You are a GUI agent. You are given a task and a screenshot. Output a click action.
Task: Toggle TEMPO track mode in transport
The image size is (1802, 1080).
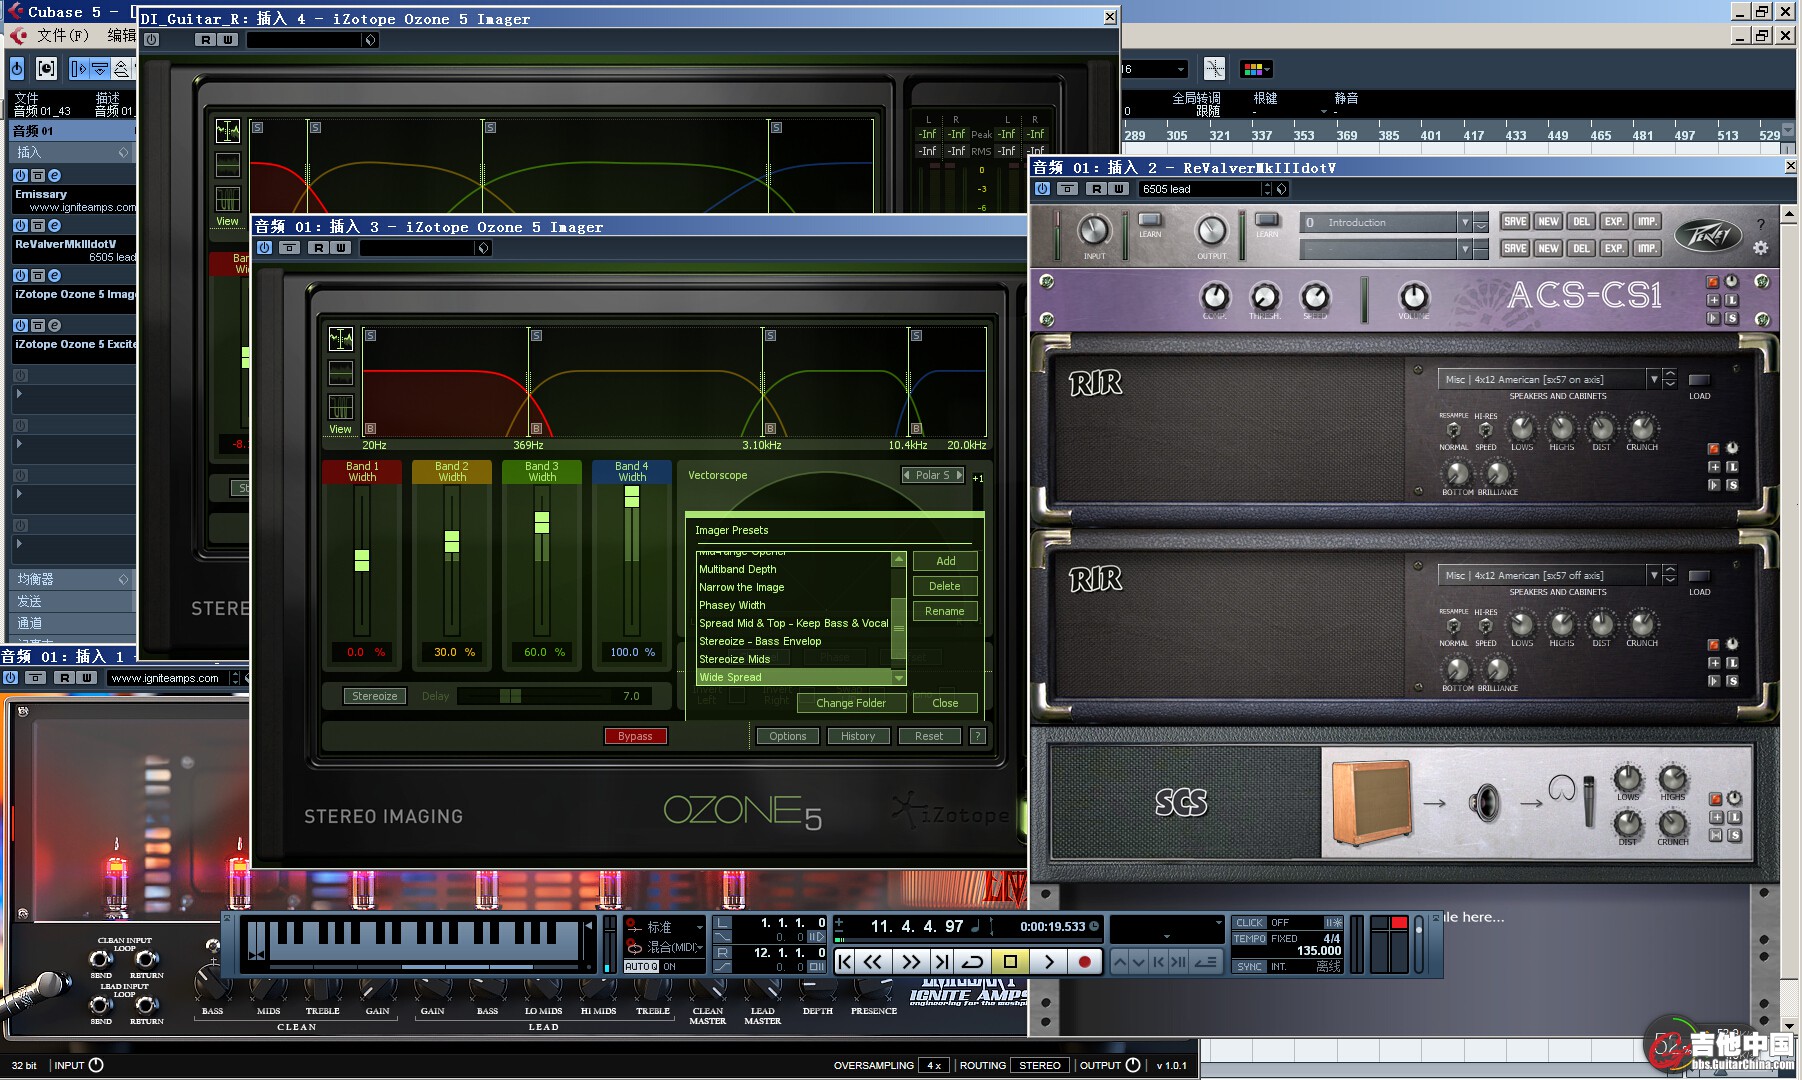coord(1249,939)
